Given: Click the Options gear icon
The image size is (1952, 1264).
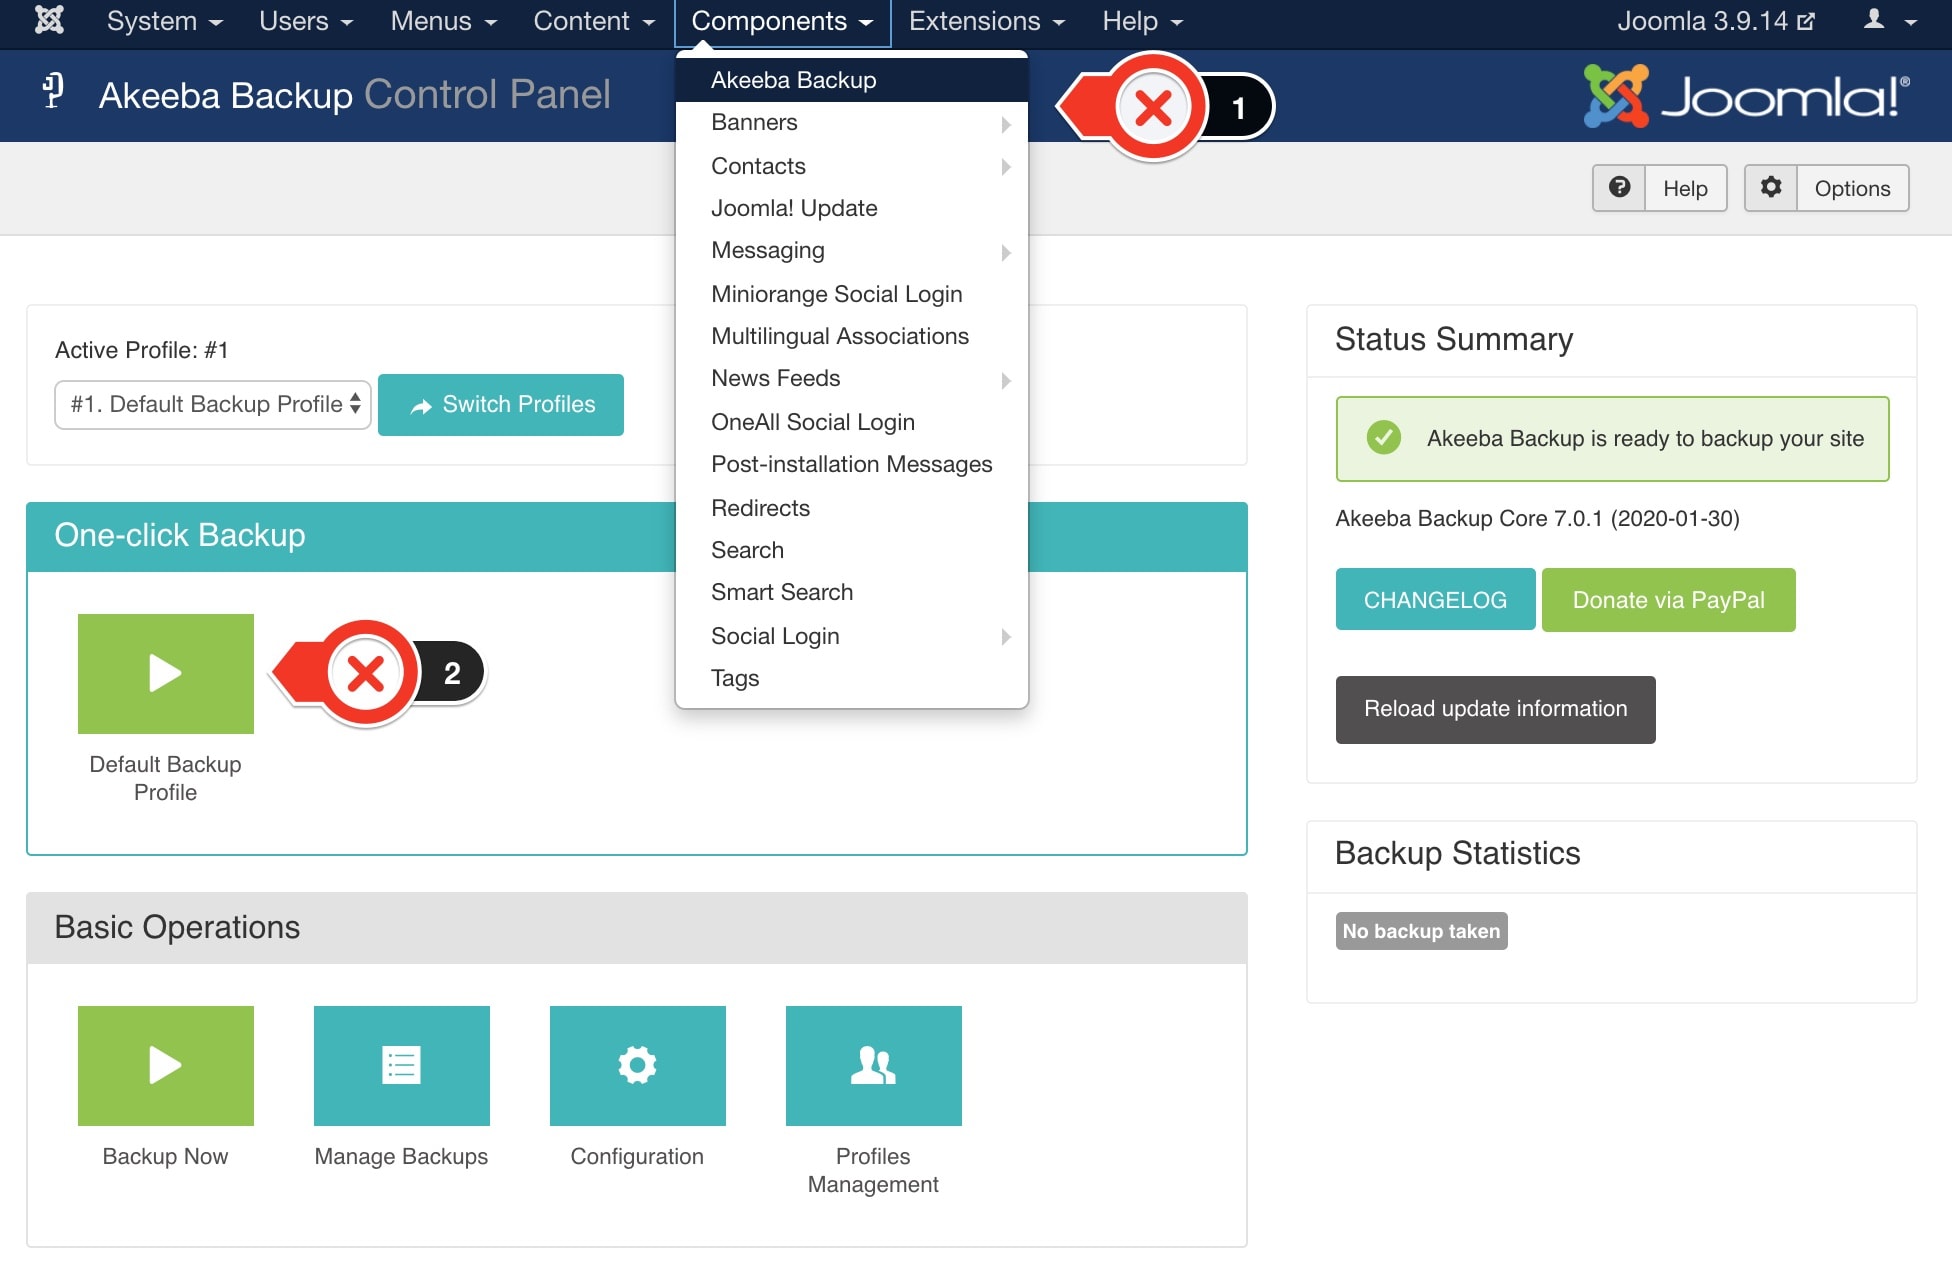Looking at the screenshot, I should [1771, 187].
